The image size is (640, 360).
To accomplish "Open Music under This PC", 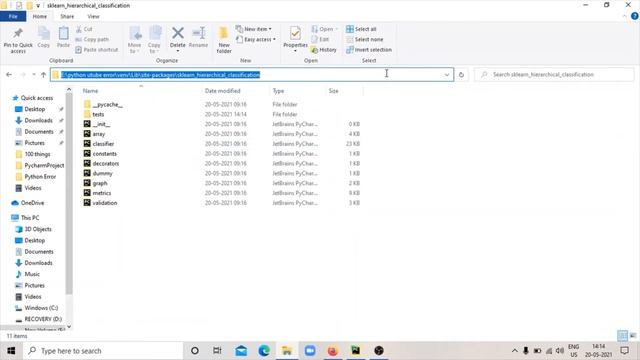I will pos(32,274).
